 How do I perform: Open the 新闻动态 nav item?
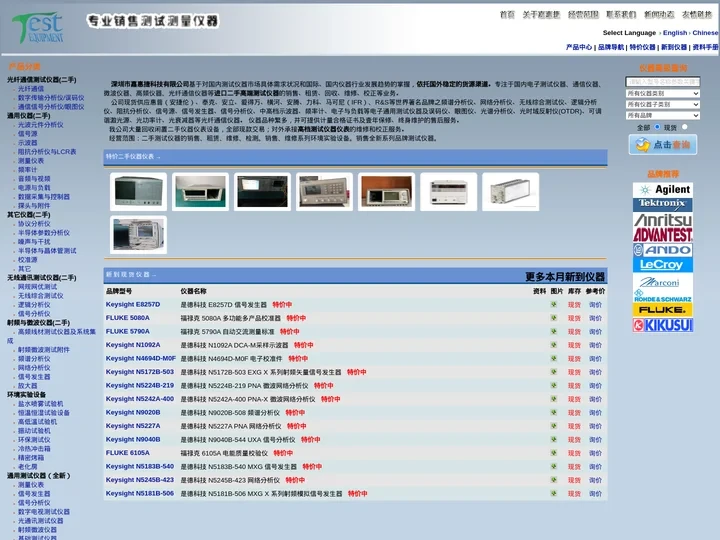pos(659,15)
